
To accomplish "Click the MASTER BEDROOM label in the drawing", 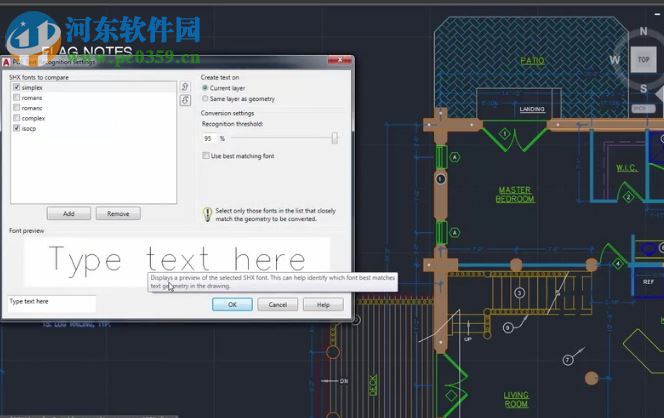I will (515, 194).
